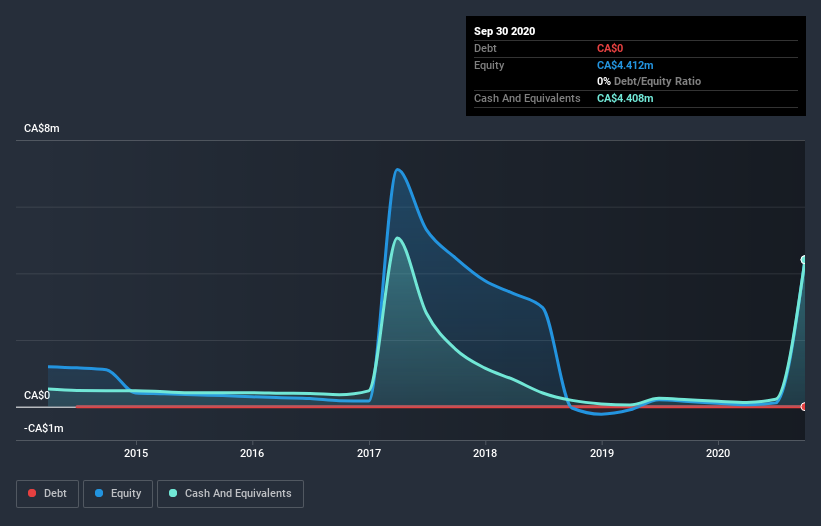Click the tooltip's Cash And Equivalents label

(527, 98)
